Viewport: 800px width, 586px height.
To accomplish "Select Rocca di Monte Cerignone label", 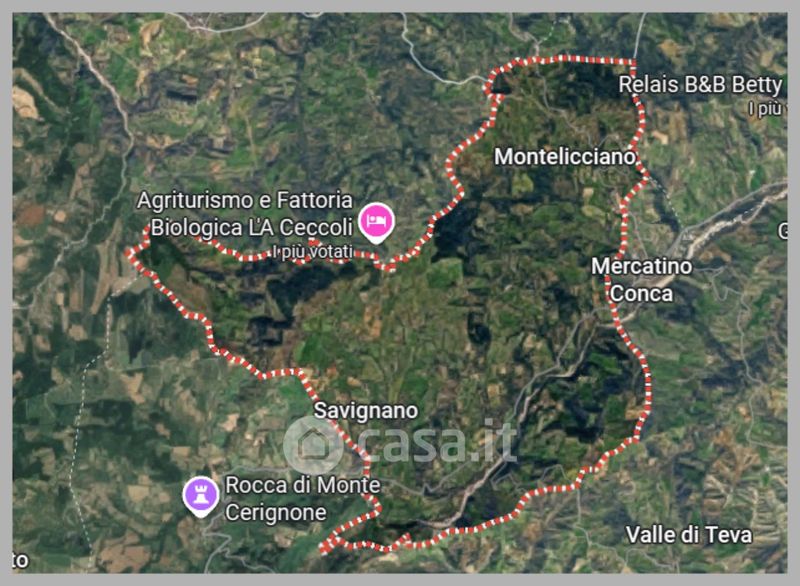I will tap(303, 499).
